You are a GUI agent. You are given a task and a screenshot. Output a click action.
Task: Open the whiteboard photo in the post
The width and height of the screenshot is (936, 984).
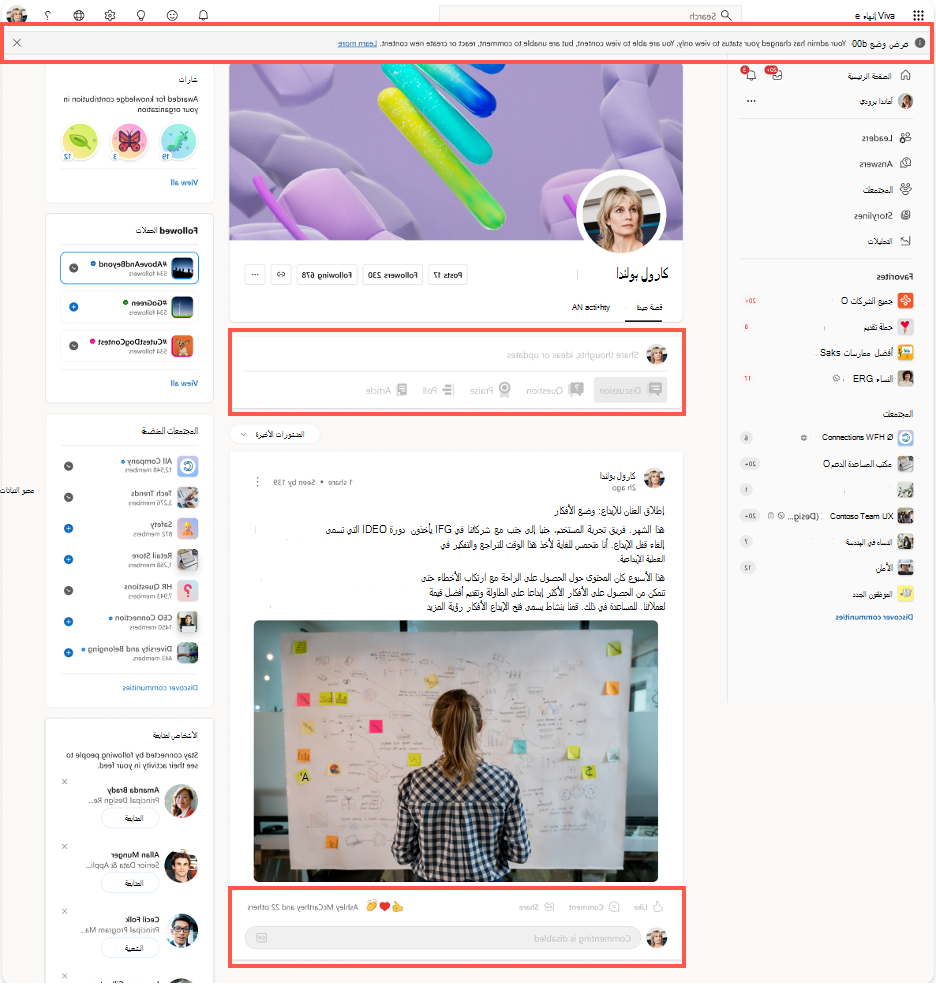click(x=456, y=751)
